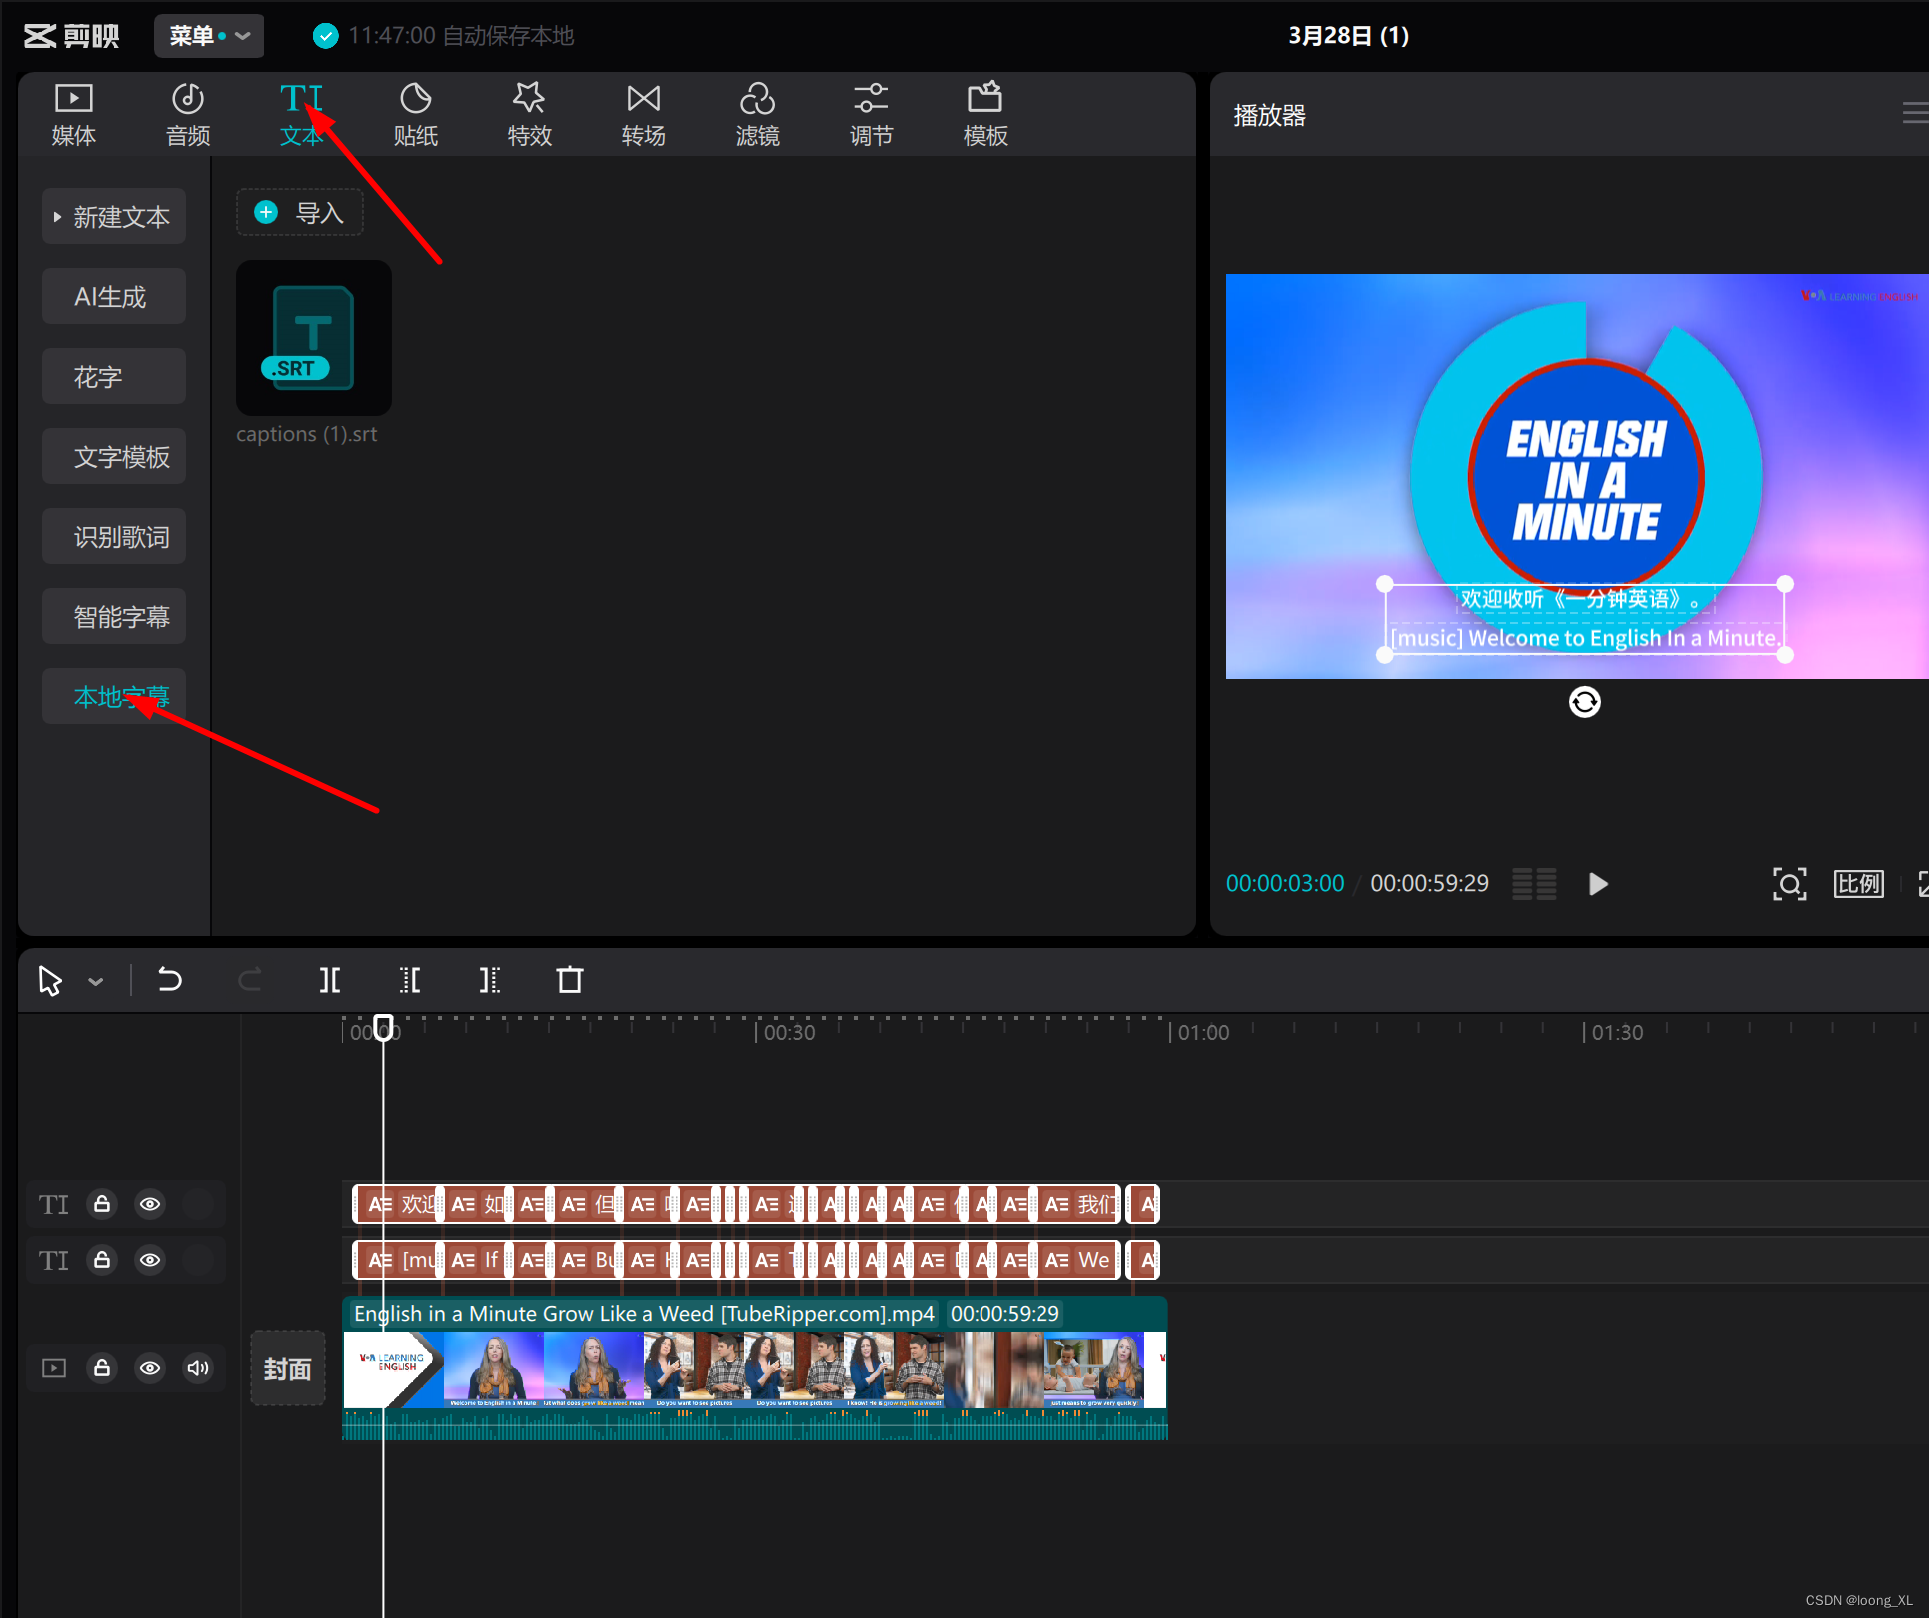Click the delete-right trim tool
This screenshot has height=1618, width=1929.
pos(489,980)
